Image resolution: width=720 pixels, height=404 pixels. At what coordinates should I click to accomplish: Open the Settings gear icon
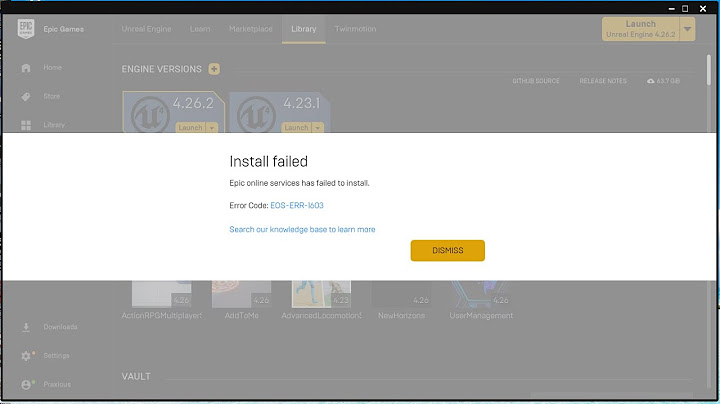pyautogui.click(x=26, y=356)
